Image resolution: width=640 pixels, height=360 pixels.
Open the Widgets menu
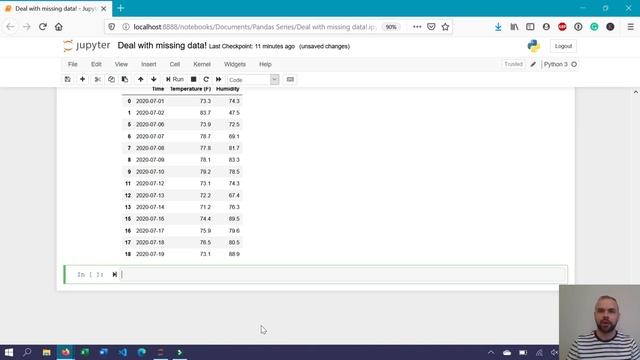tap(235, 64)
